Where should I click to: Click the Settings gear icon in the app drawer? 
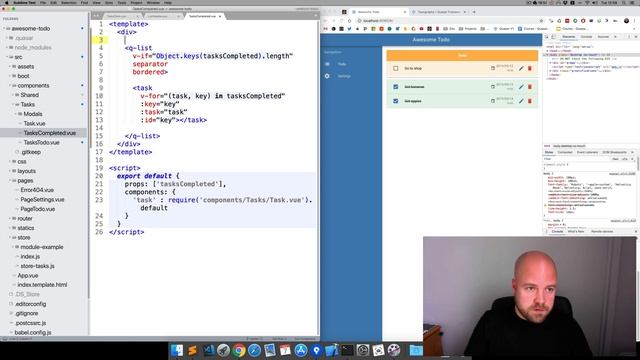[x=327, y=76]
